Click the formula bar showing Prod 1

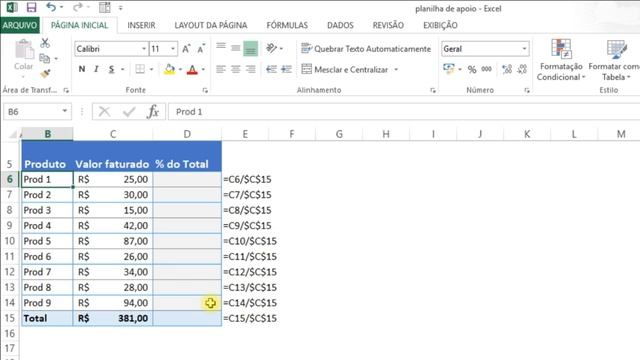pyautogui.click(x=404, y=111)
